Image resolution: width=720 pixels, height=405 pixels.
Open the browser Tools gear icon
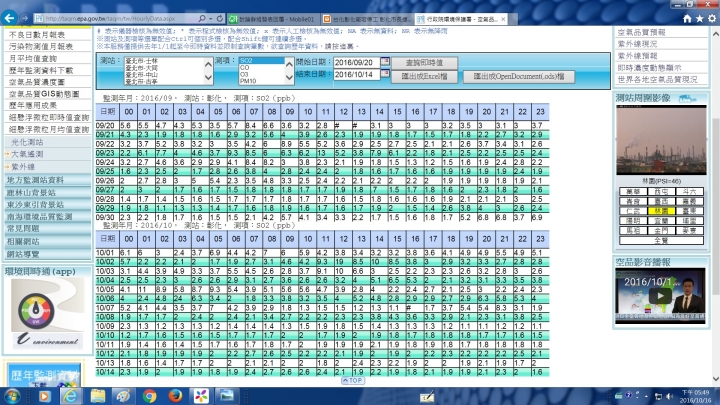point(712,19)
